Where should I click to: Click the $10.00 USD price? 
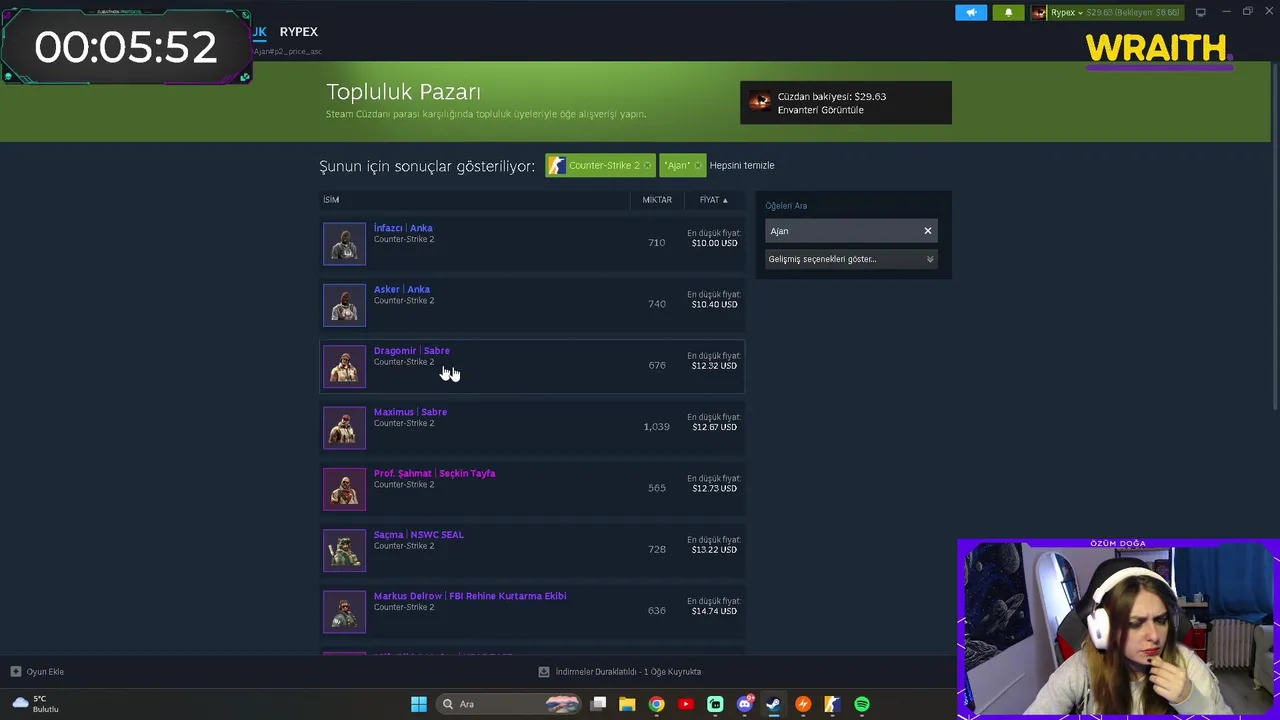coord(714,243)
